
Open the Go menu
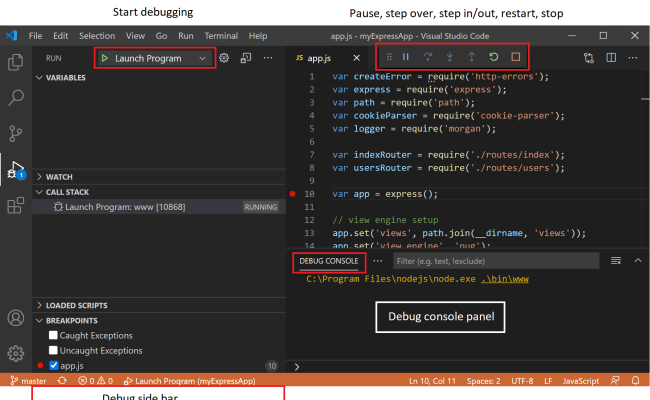(161, 36)
